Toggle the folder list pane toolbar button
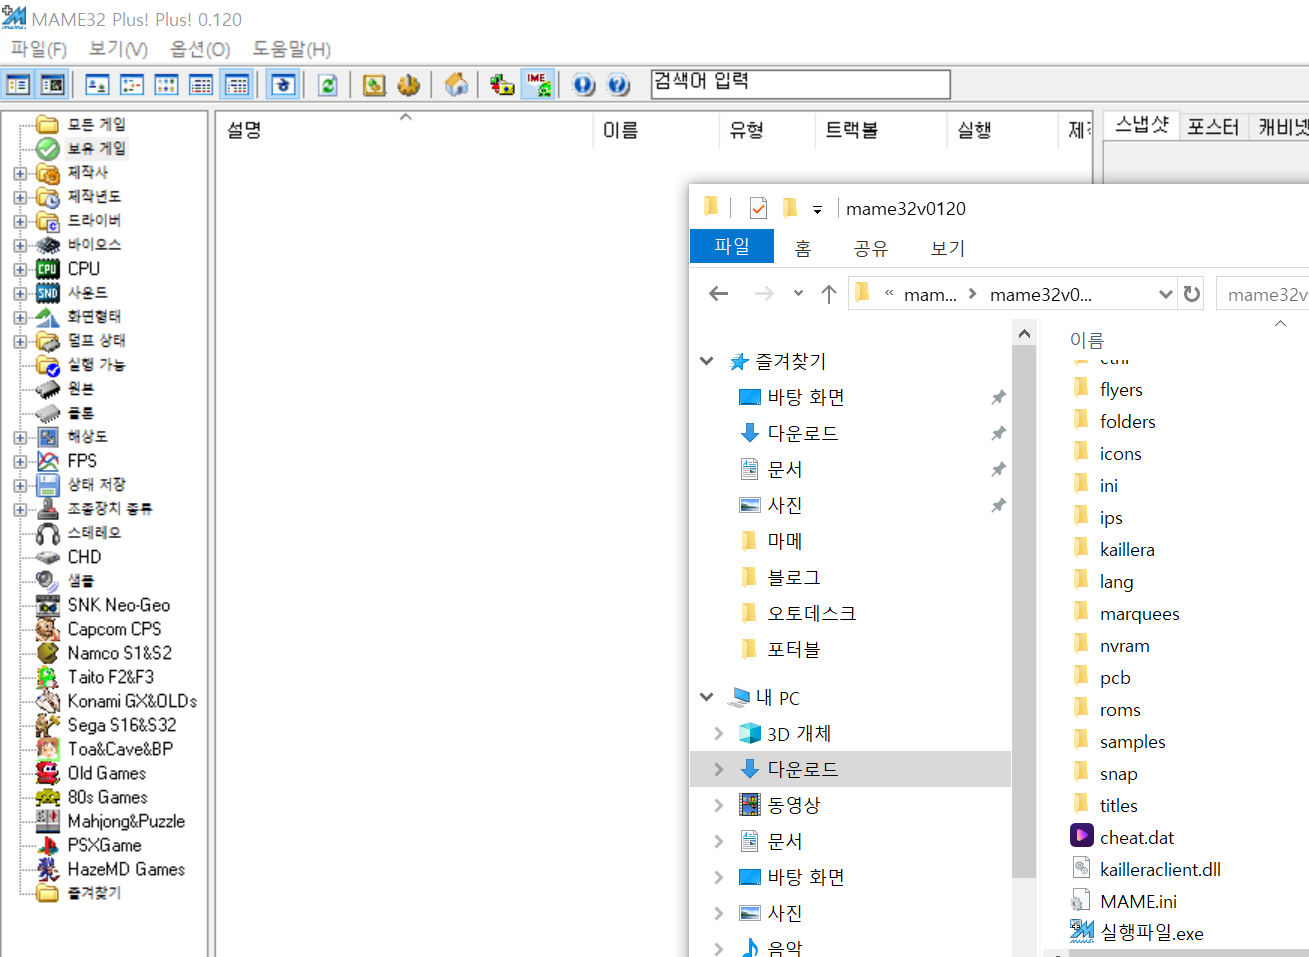The width and height of the screenshot is (1309, 957). click(x=18, y=85)
